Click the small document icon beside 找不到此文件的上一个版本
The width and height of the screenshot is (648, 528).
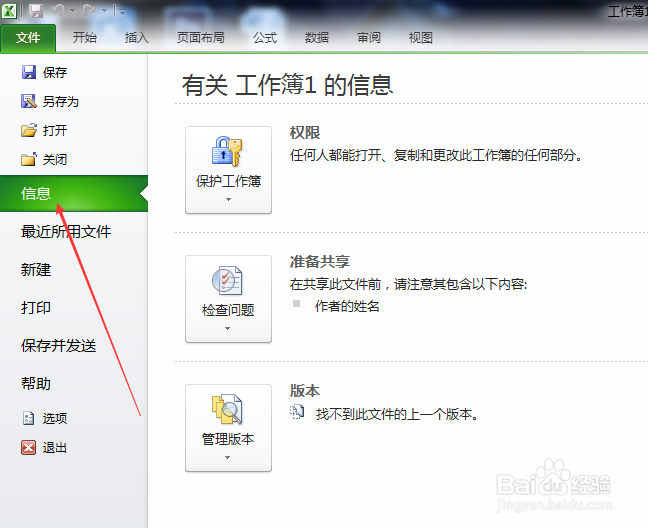[x=297, y=412]
